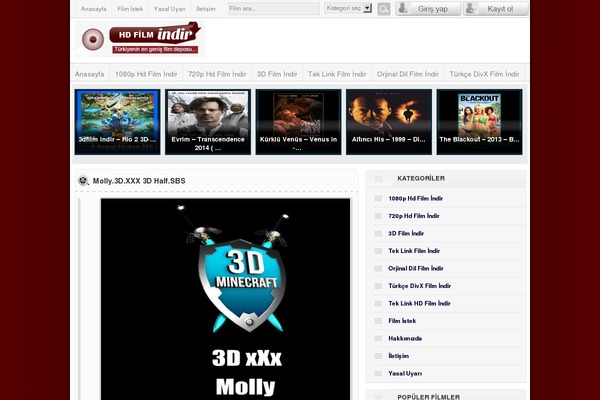Open The Blackout – 2013 thumbnail
The image size is (600, 400).
[x=479, y=122]
